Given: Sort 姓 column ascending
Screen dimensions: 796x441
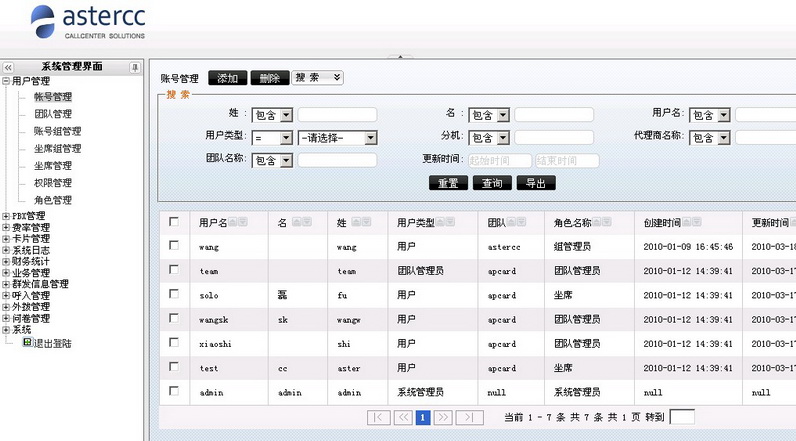Looking at the screenshot, I should 356,222.
